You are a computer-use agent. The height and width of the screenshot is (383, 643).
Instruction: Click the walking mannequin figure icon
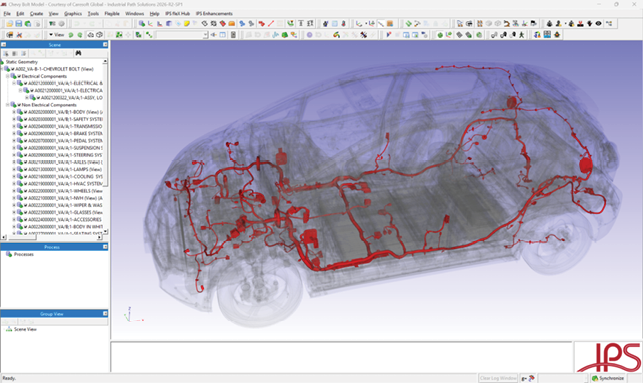tap(521, 34)
